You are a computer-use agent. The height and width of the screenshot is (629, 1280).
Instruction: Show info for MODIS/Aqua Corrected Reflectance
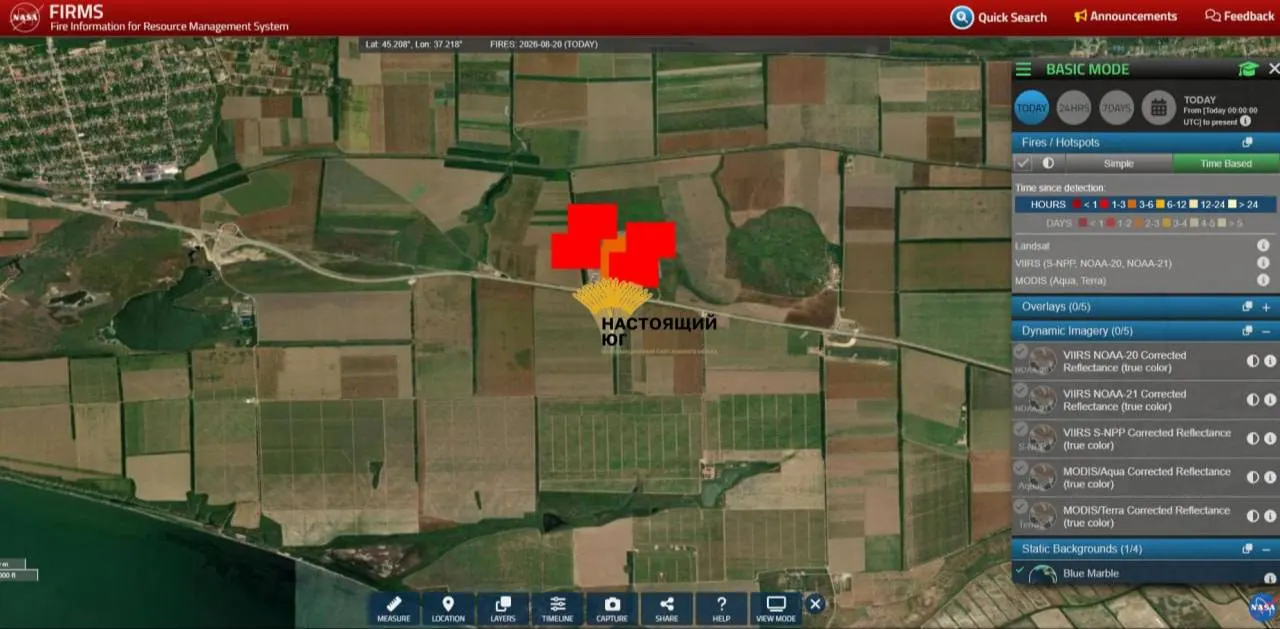tap(1270, 478)
